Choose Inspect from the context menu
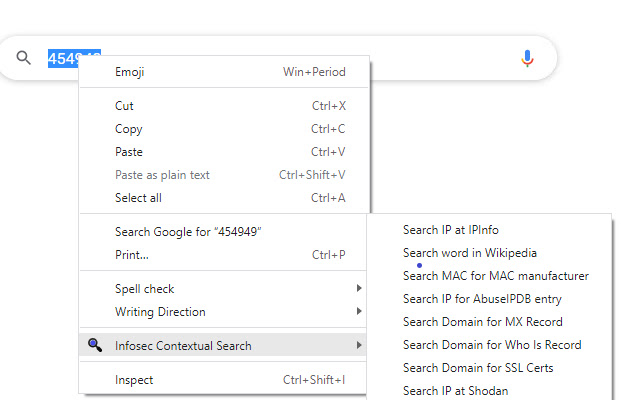 [x=134, y=380]
